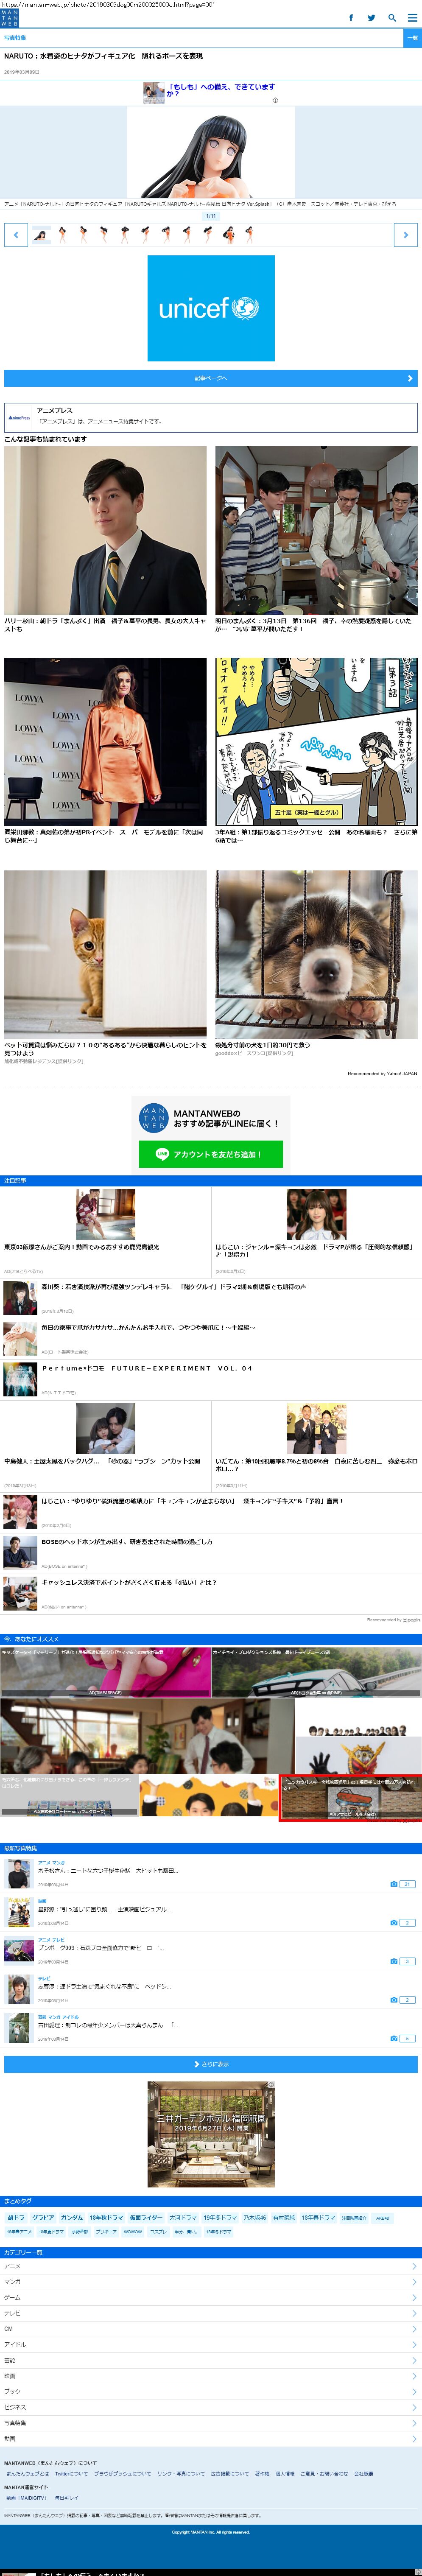Image resolution: width=422 pixels, height=2576 pixels.
Task: Expand the ゲーム category row
Action: coord(211,2297)
